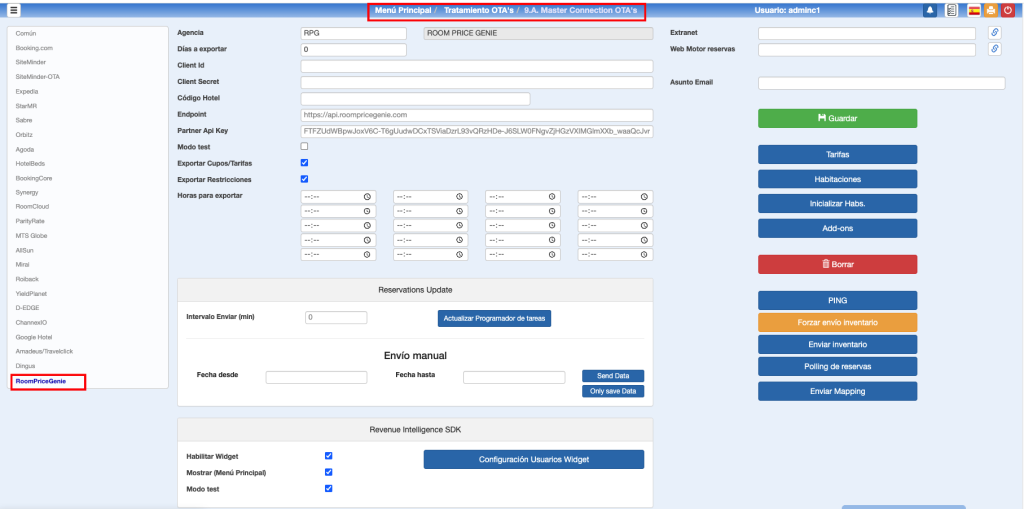1024x509 pixels.
Task: Click the red Borrar button
Action: [837, 264]
